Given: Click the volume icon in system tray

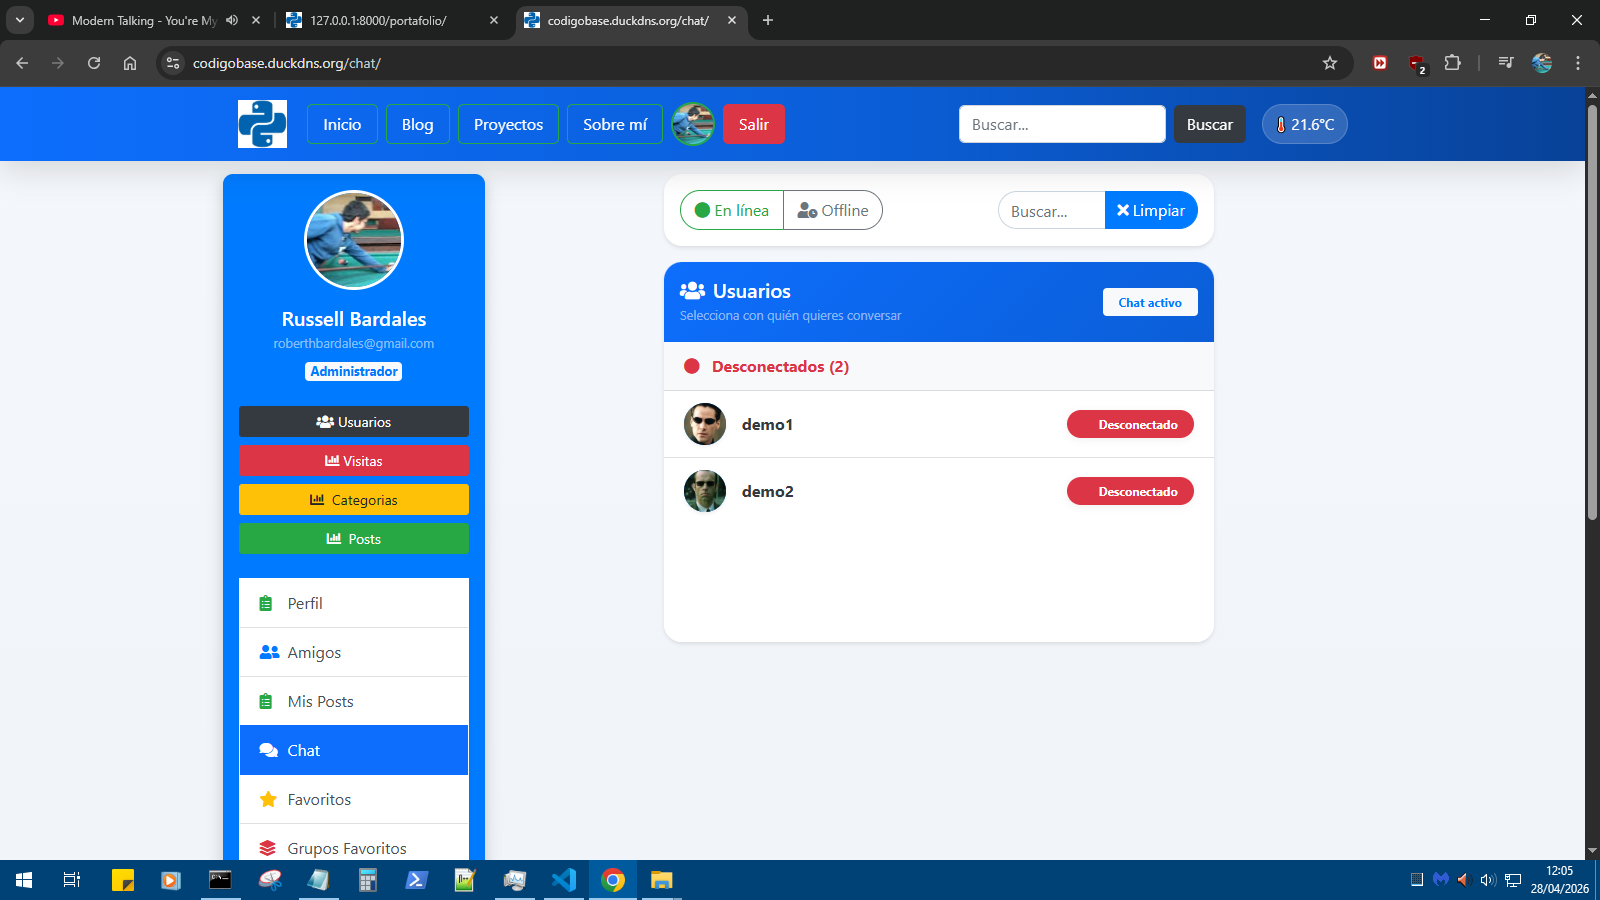Looking at the screenshot, I should point(1488,880).
